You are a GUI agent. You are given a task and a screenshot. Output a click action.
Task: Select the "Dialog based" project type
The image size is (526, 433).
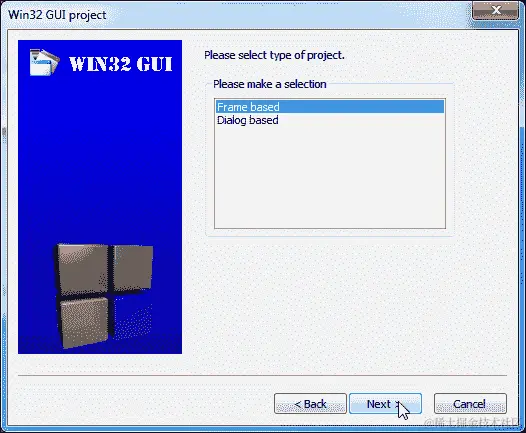(x=330, y=120)
